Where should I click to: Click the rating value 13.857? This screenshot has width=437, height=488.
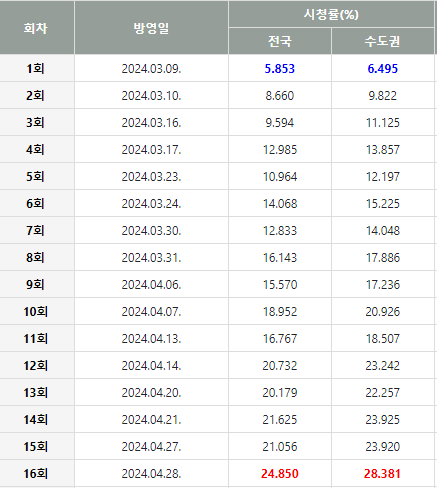point(383,150)
